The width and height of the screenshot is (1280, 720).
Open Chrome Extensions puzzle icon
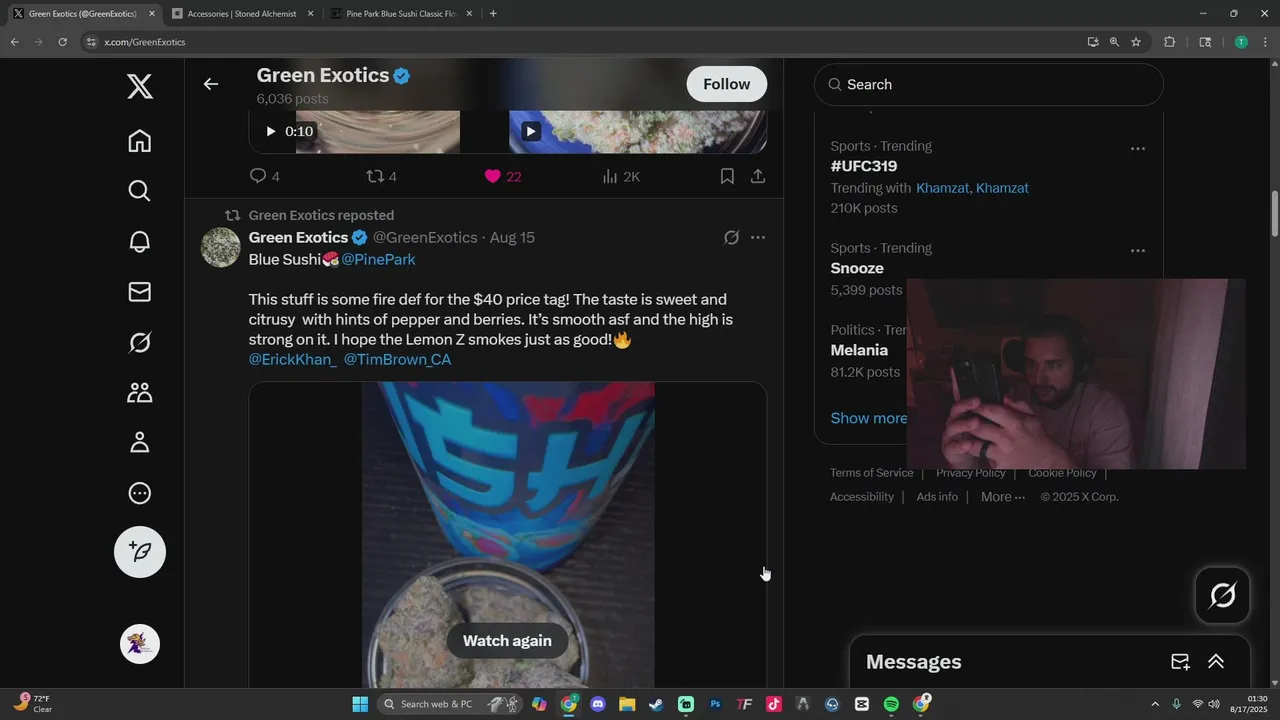(1169, 42)
